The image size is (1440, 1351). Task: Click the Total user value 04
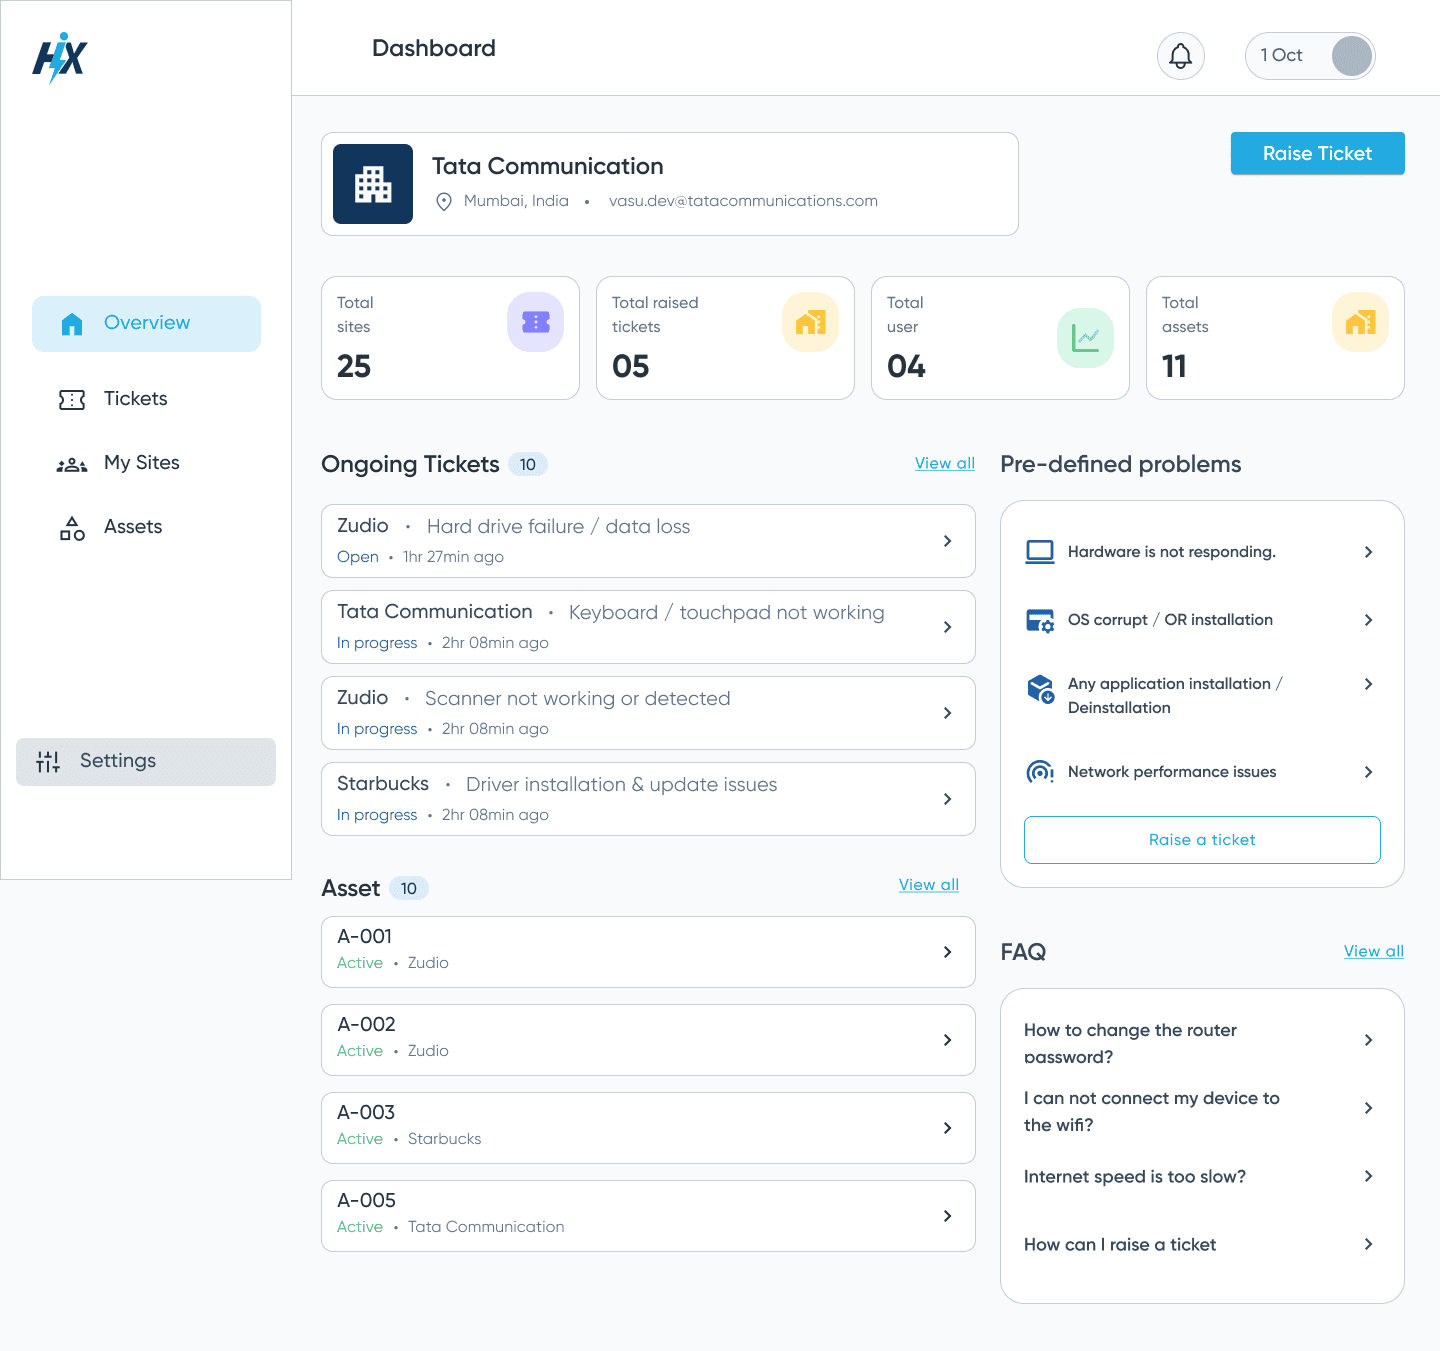[x=906, y=366]
